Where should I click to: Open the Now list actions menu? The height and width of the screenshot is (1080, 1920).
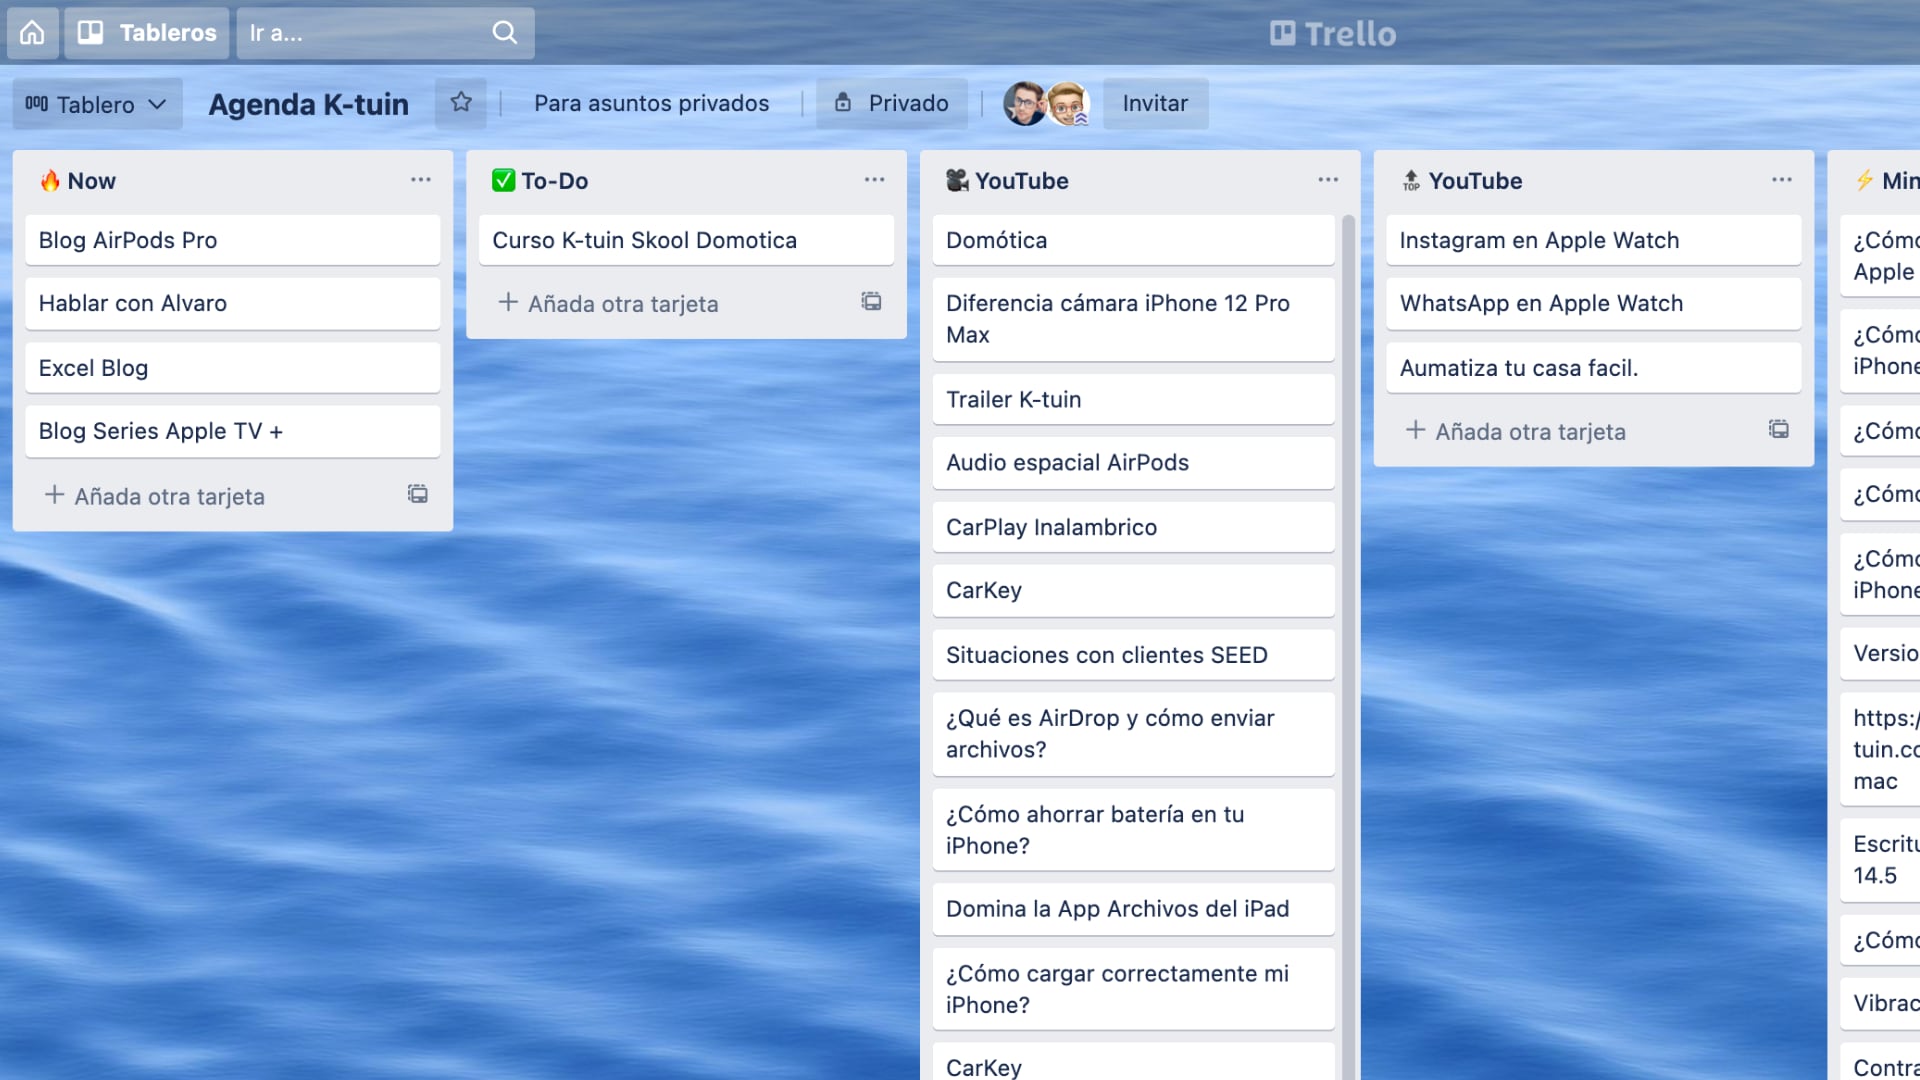(x=421, y=180)
